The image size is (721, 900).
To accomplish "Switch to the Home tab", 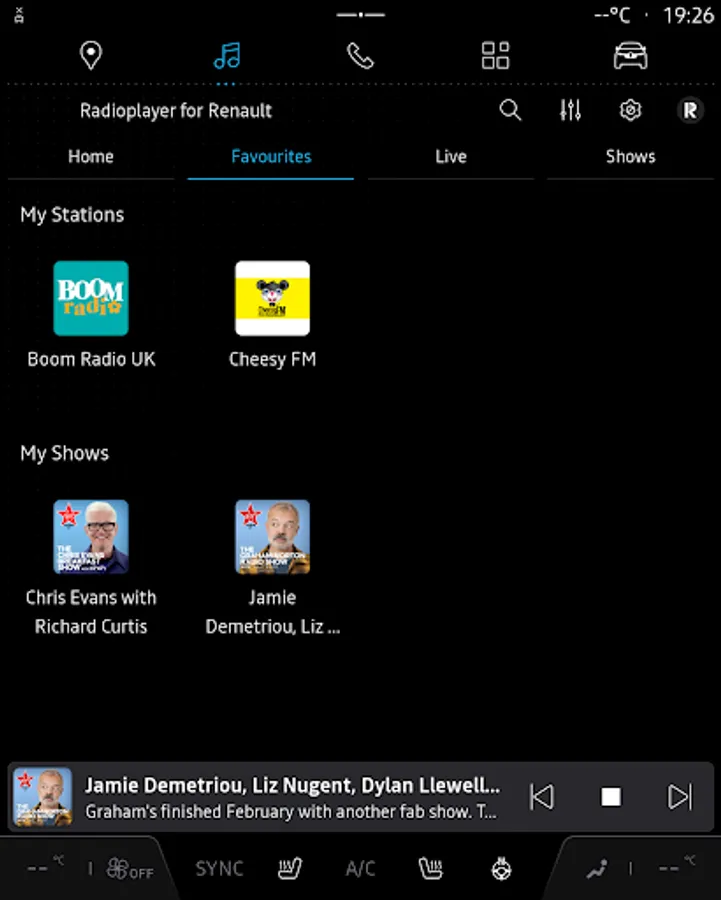I will point(91,157).
